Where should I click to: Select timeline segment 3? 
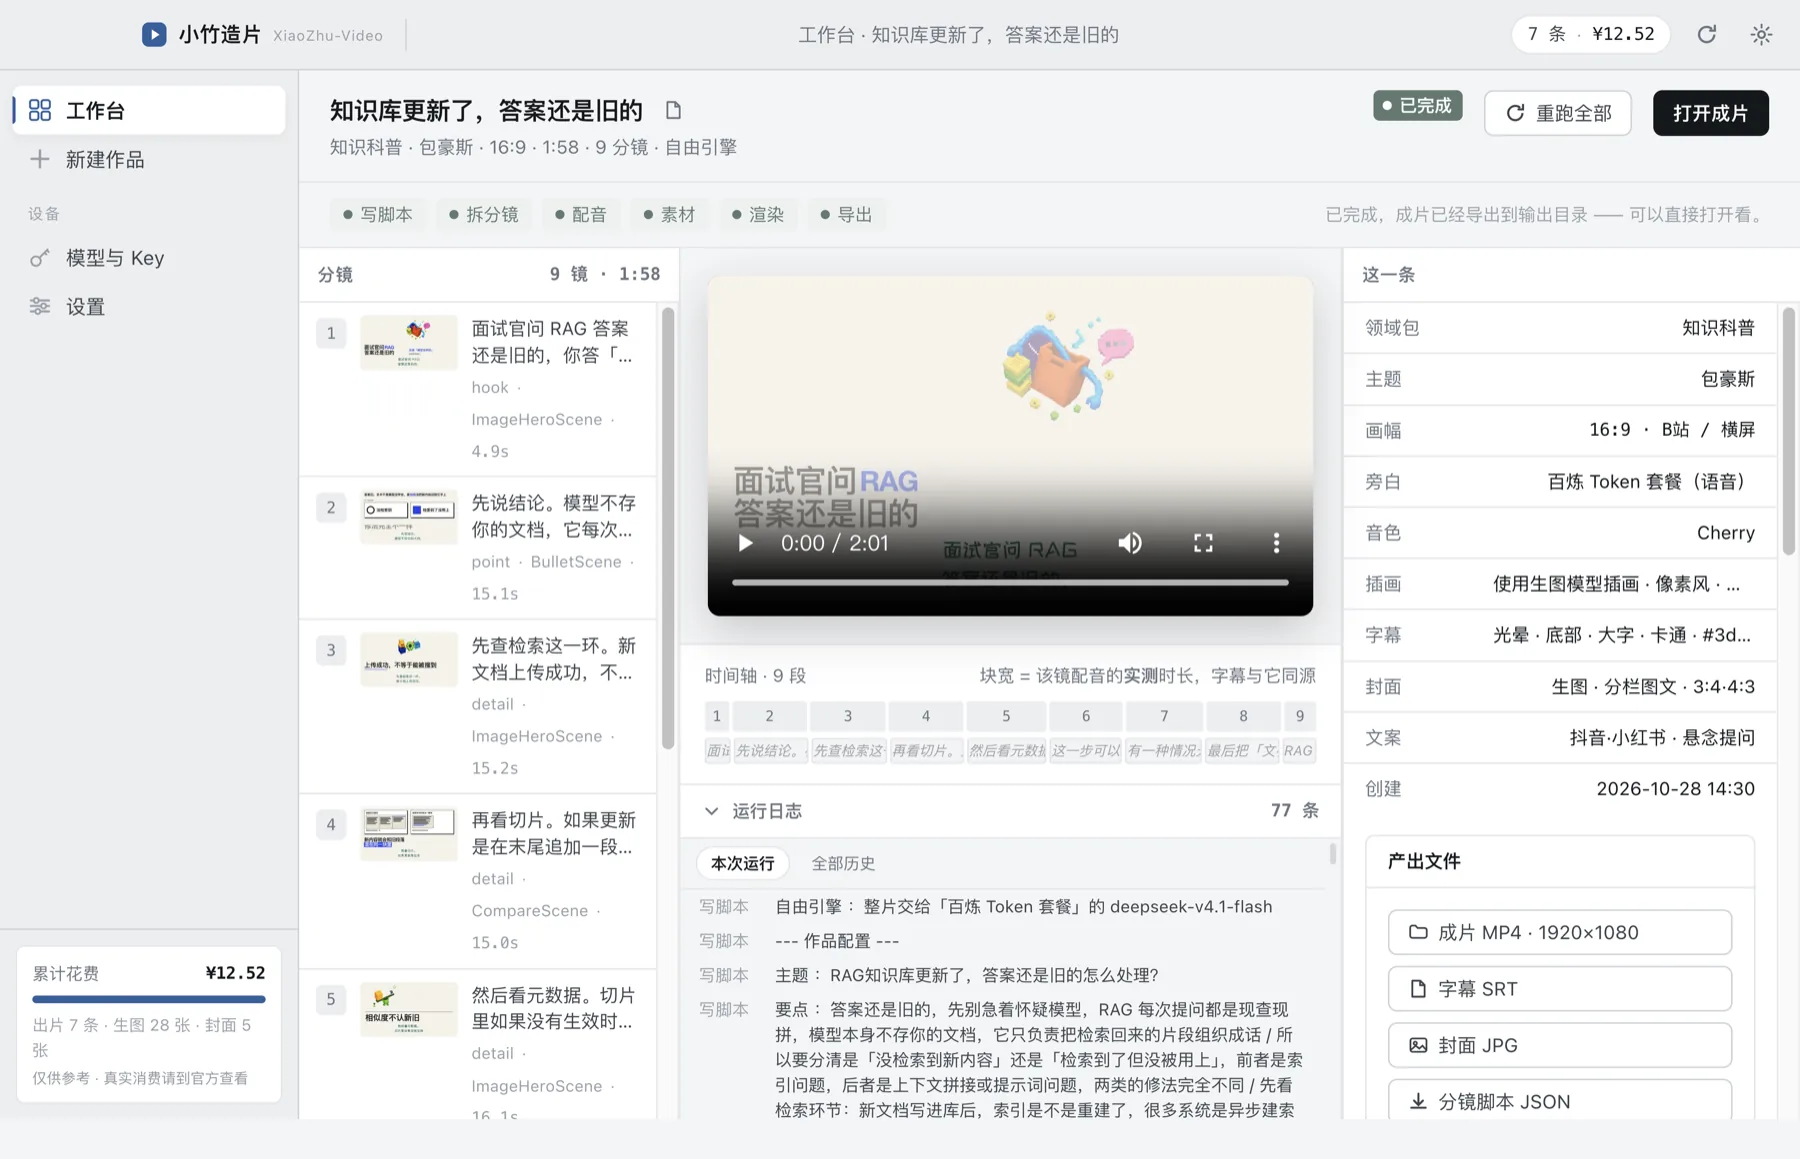click(847, 716)
